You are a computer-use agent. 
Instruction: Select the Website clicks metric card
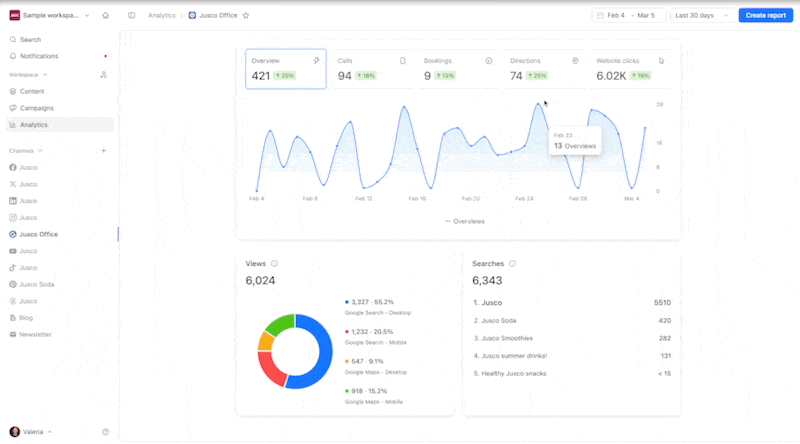[x=630, y=69]
